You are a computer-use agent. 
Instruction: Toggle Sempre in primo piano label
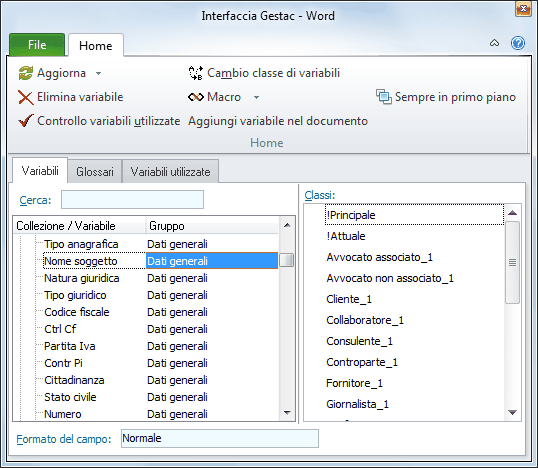tap(455, 97)
